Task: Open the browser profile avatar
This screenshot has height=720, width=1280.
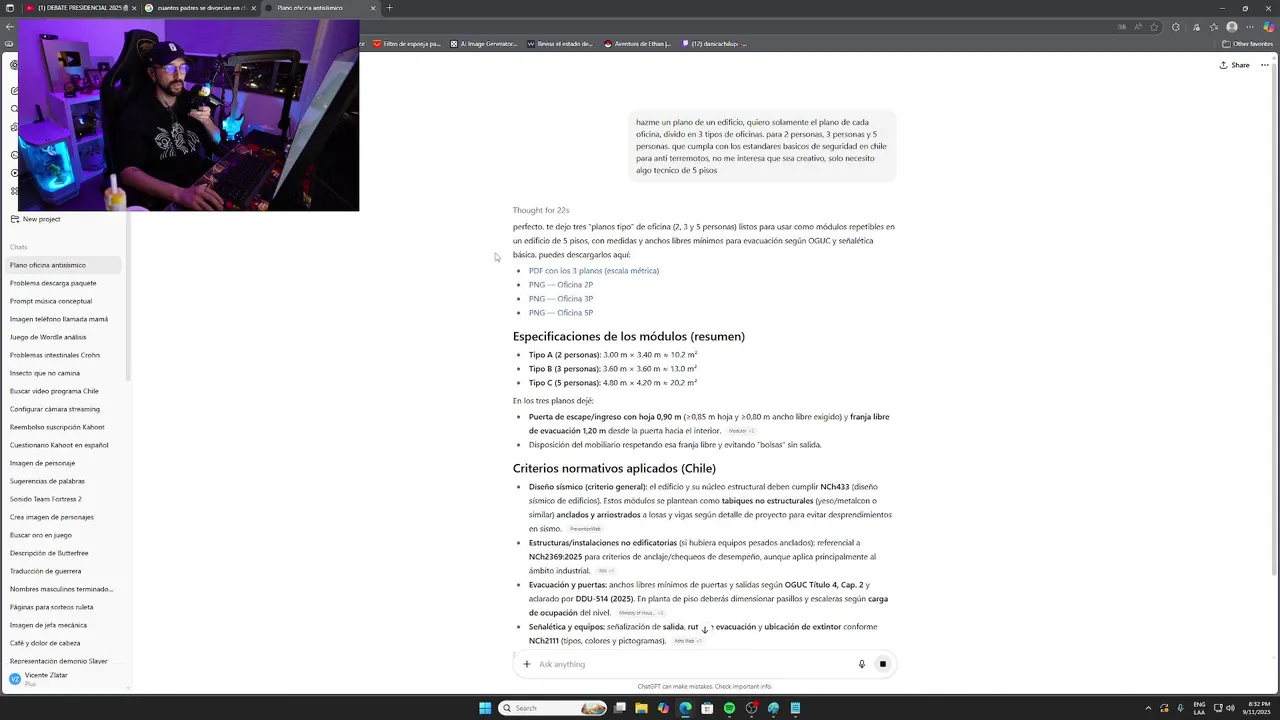Action: [x=1232, y=27]
